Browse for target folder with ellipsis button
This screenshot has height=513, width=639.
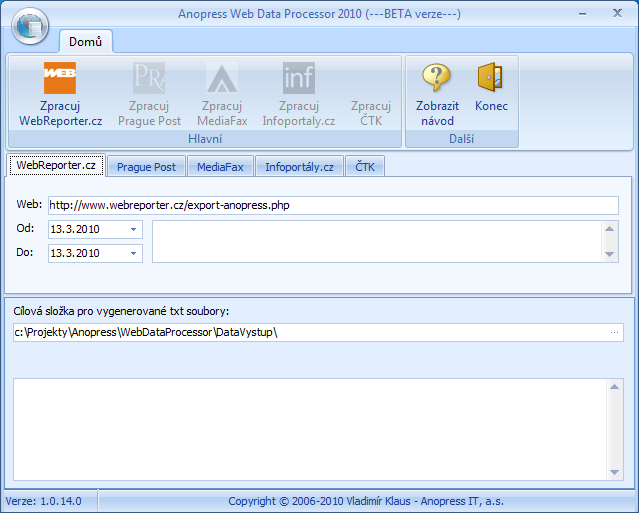(x=614, y=332)
